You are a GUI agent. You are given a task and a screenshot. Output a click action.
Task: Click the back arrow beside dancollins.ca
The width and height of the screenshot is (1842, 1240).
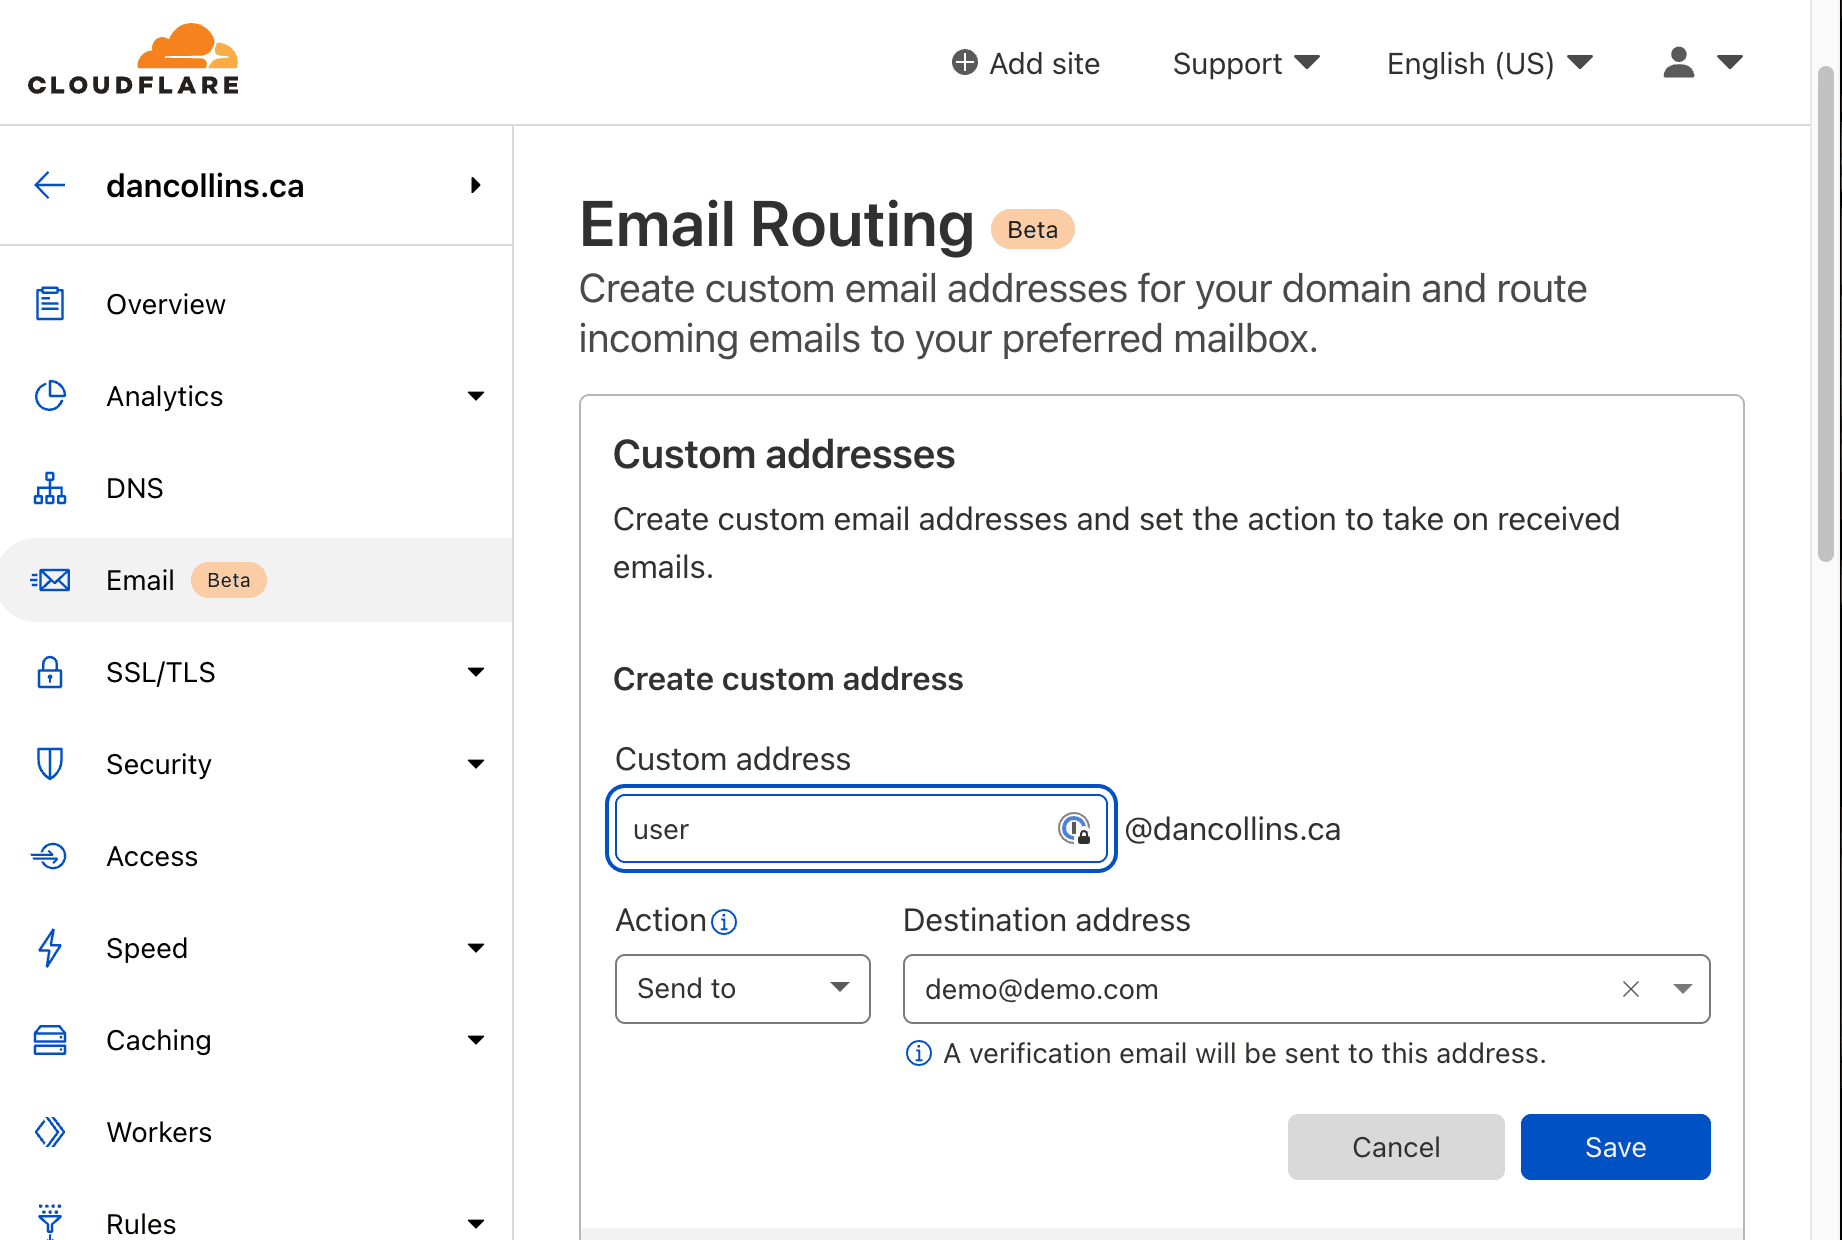[x=49, y=185]
